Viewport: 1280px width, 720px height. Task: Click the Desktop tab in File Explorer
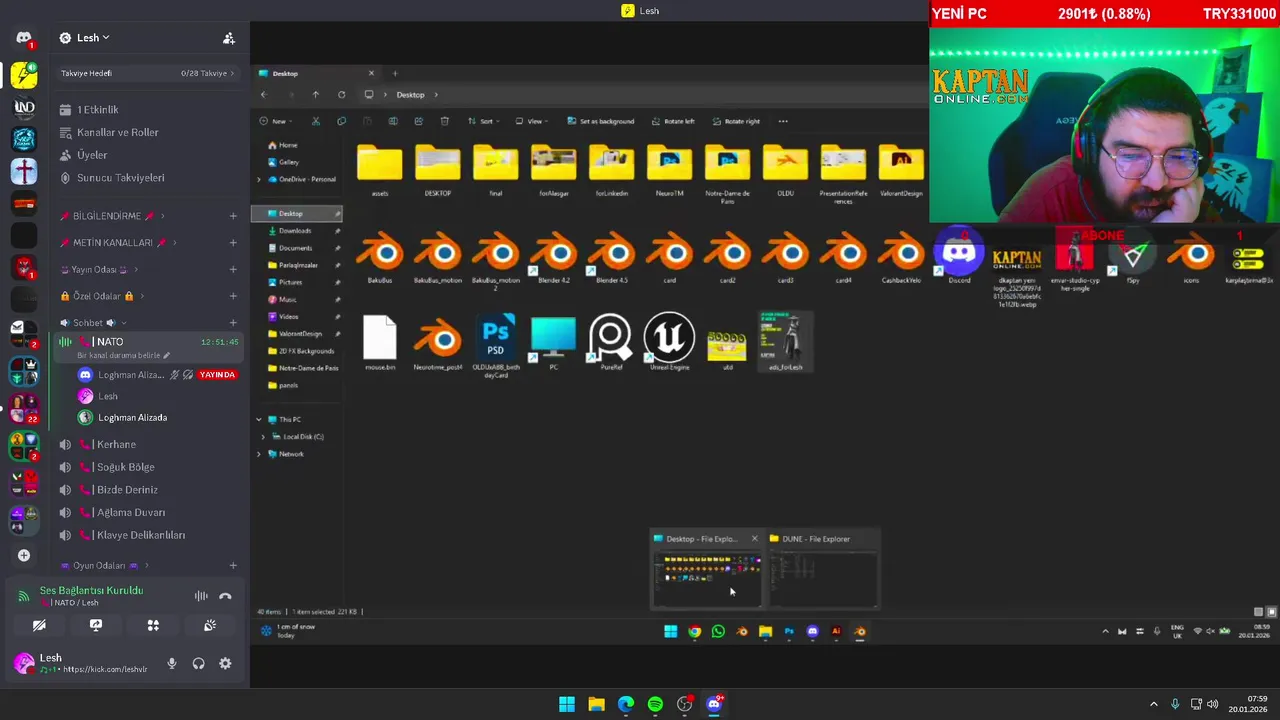[x=316, y=73]
